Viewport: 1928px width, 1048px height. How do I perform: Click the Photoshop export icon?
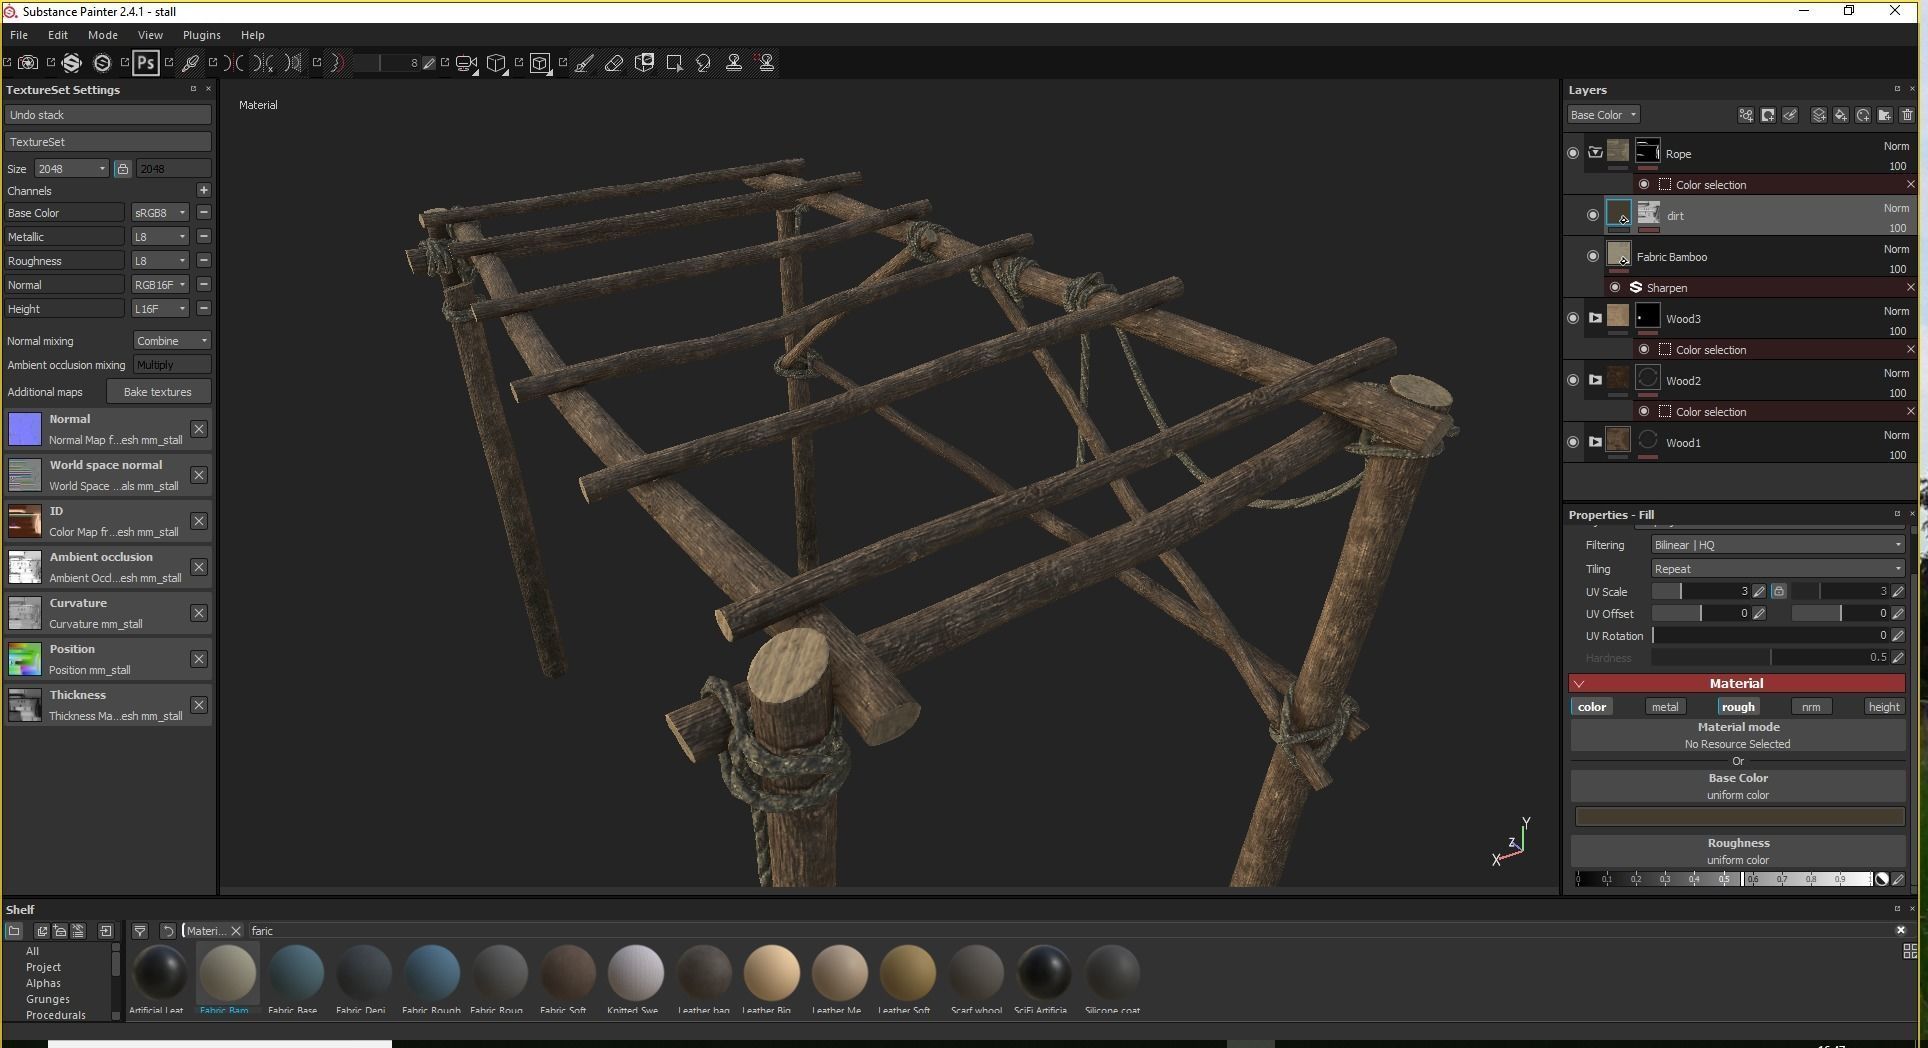145,63
